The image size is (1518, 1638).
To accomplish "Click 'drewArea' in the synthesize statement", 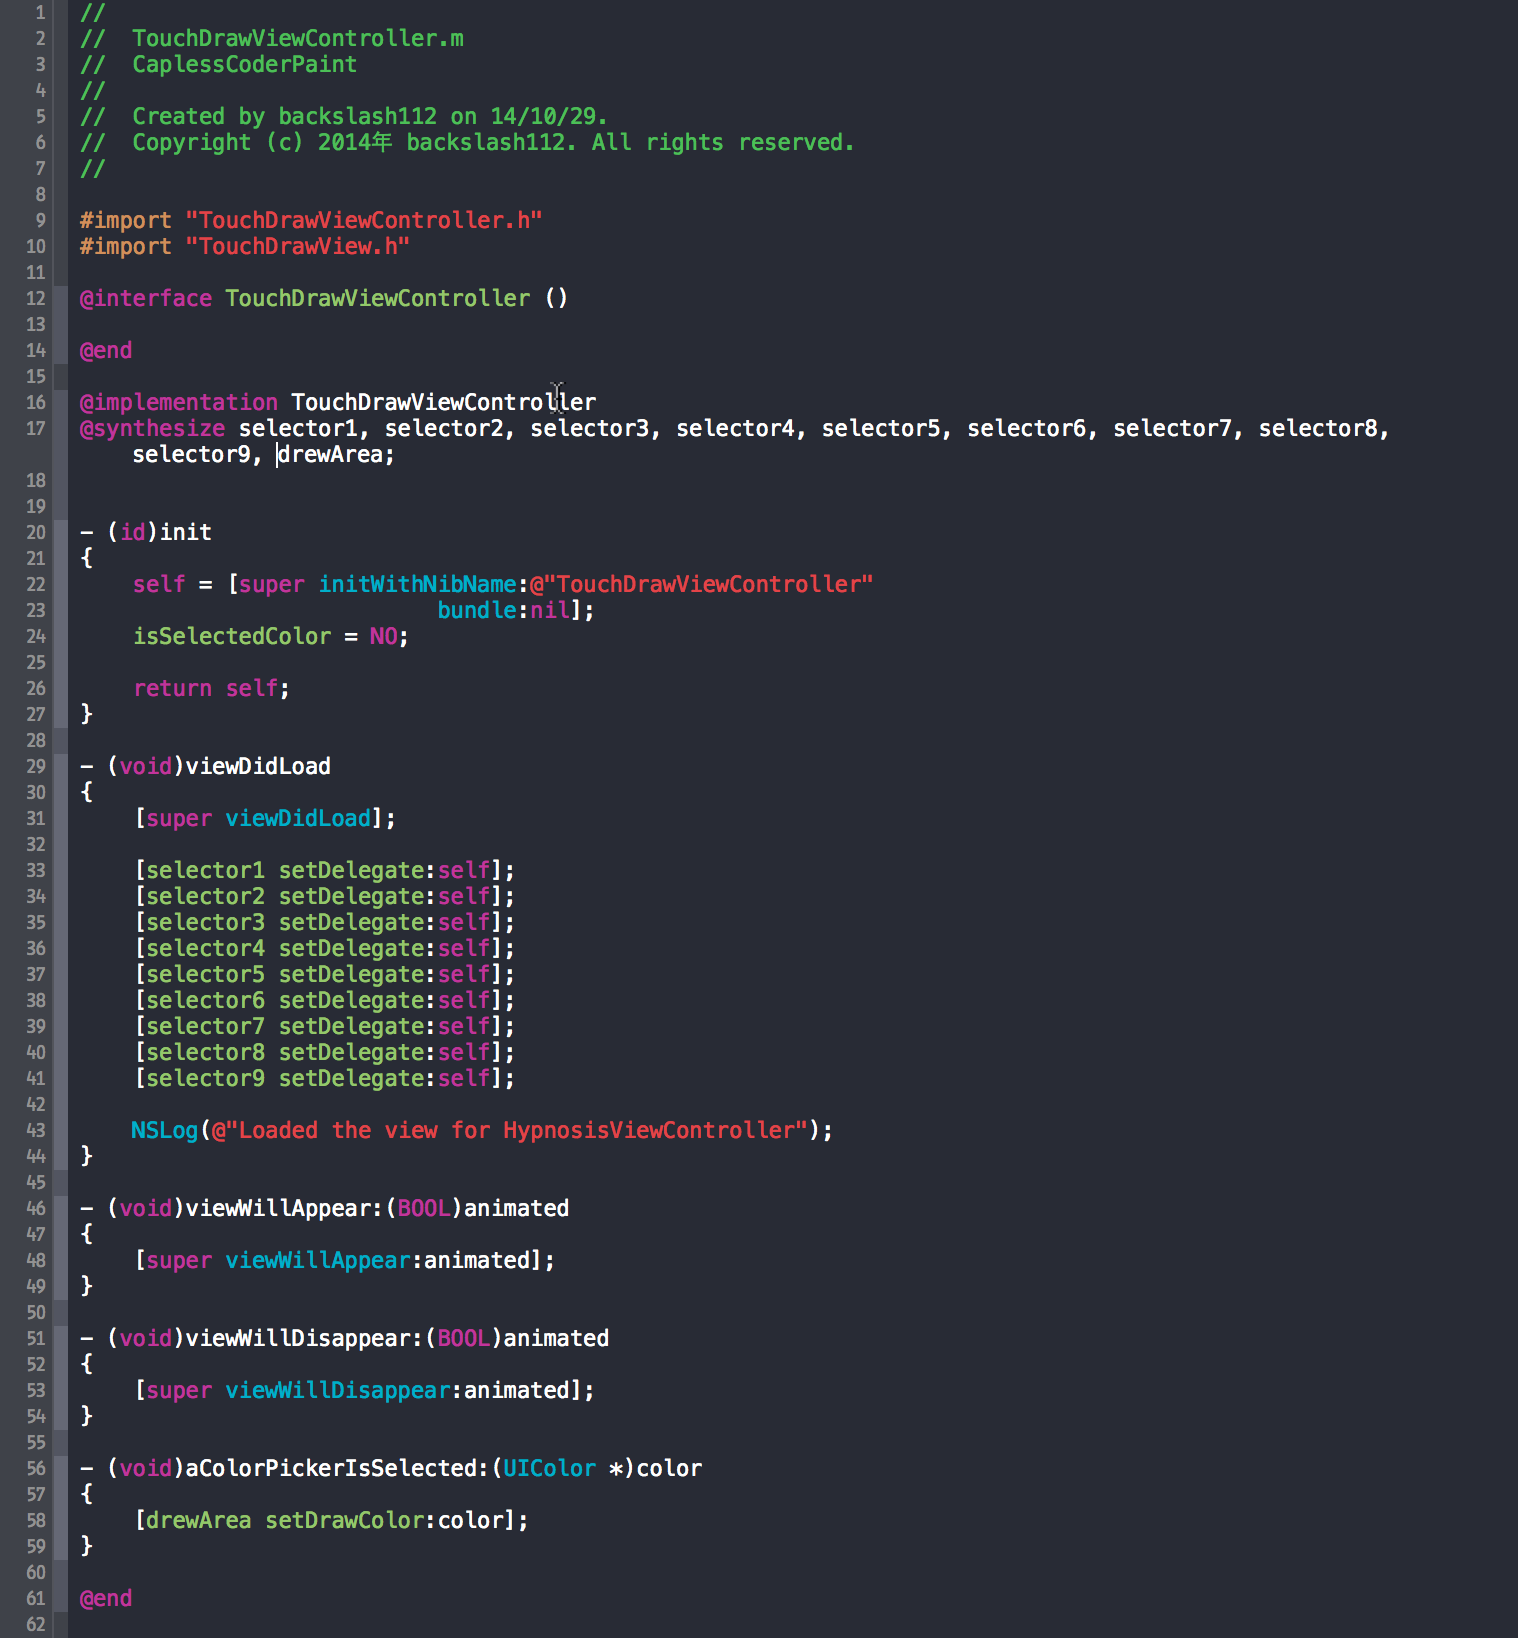I will tap(331, 454).
